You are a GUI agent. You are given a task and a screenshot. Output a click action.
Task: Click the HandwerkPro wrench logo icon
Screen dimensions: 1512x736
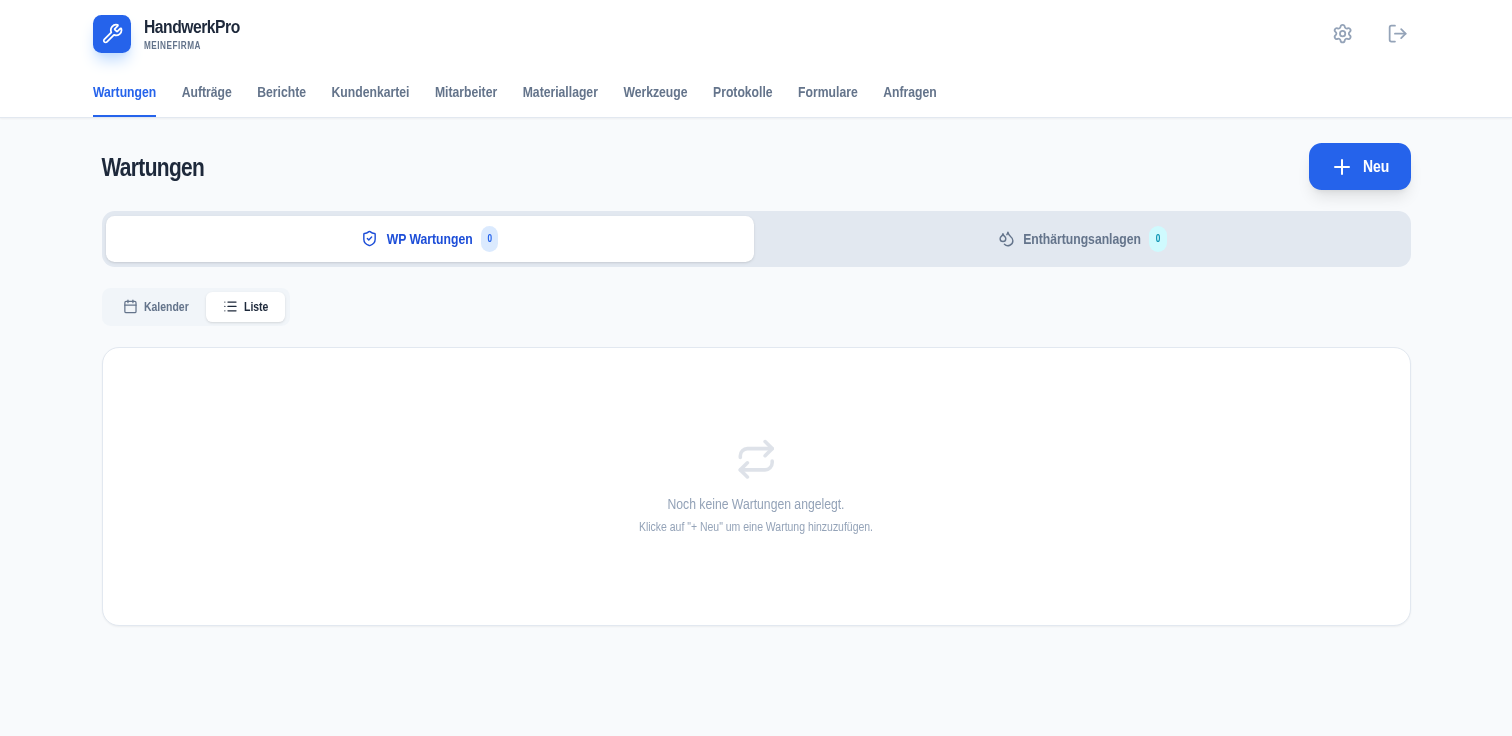click(x=112, y=34)
